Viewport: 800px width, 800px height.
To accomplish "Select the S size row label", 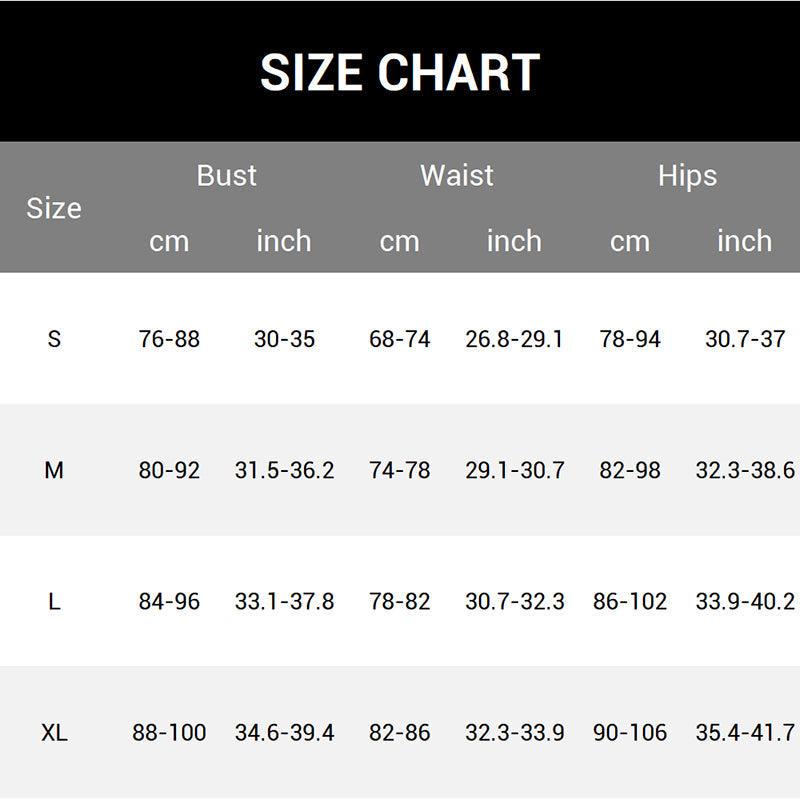I will (x=54, y=339).
